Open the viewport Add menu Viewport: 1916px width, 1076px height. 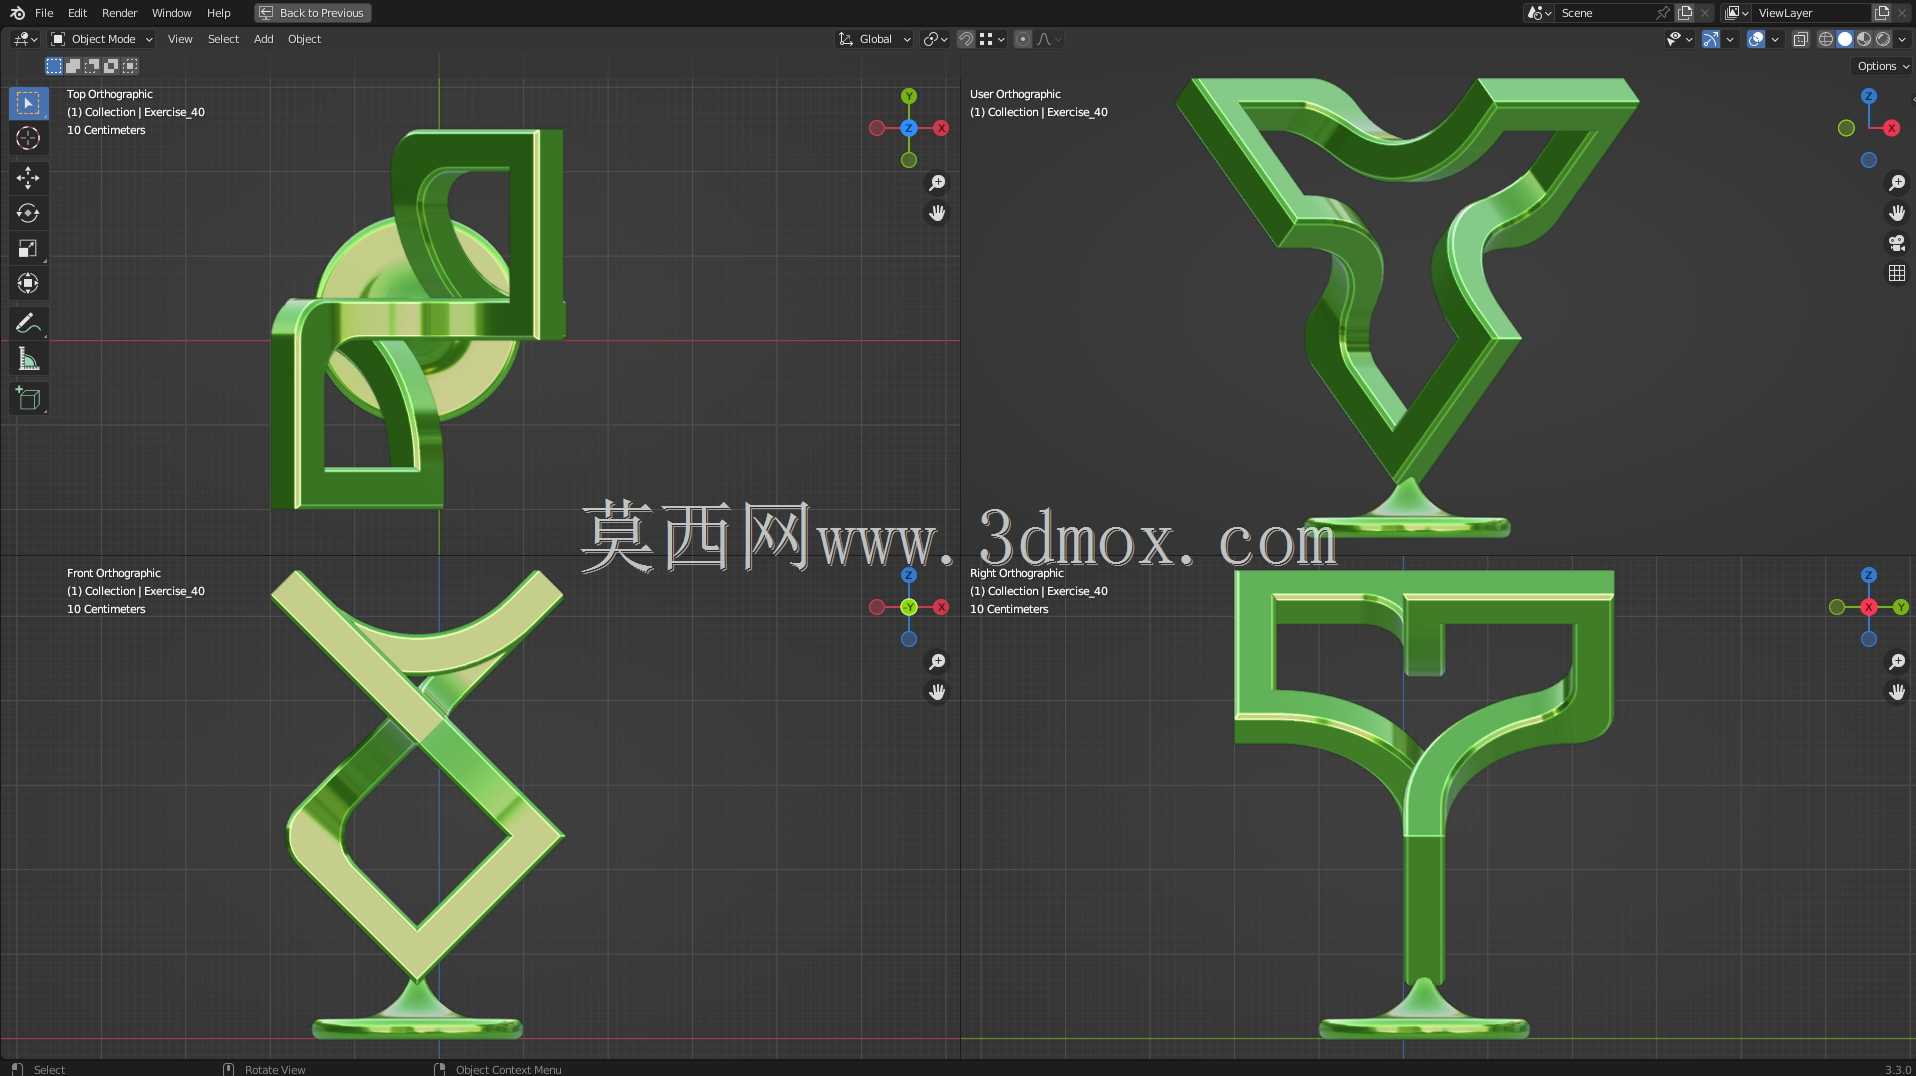263,39
